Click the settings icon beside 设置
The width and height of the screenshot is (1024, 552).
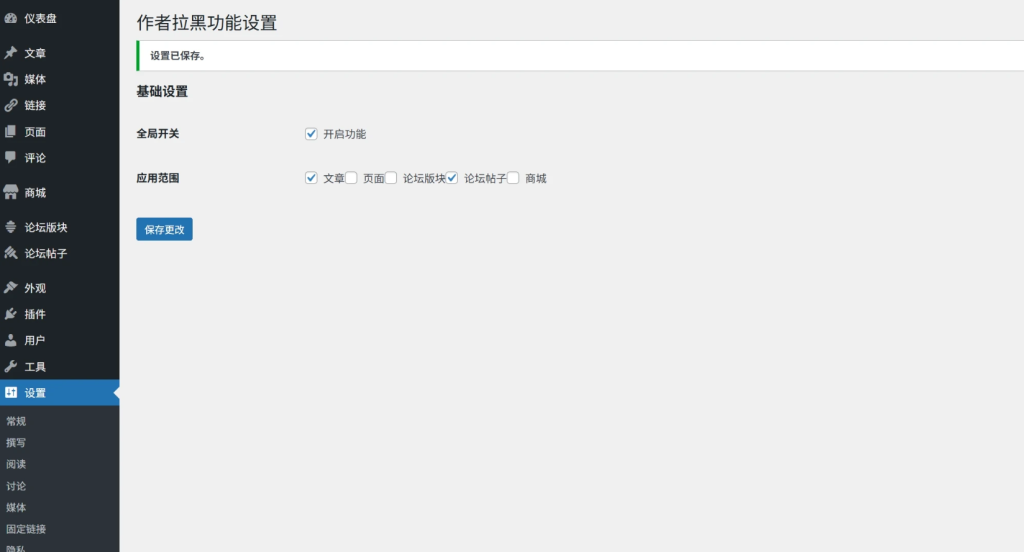10,393
